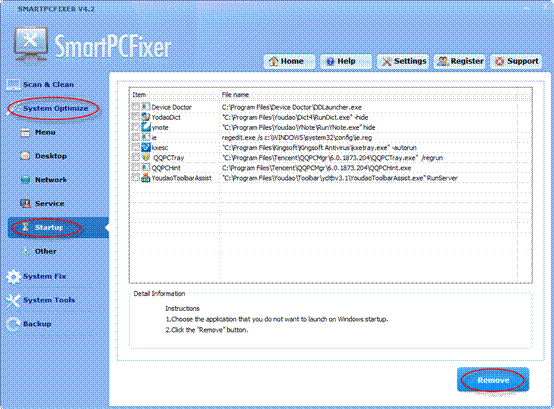
Task: Click the Register button label
Action: [467, 61]
